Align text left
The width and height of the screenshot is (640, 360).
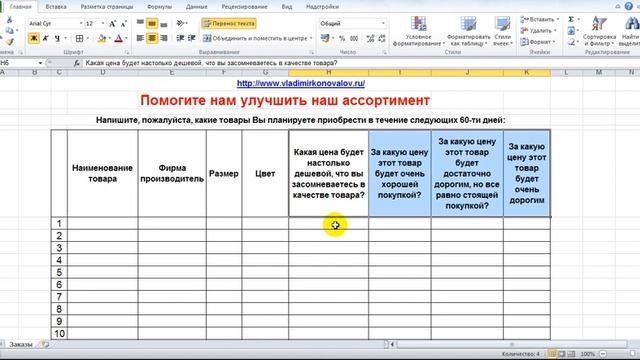click(140, 38)
